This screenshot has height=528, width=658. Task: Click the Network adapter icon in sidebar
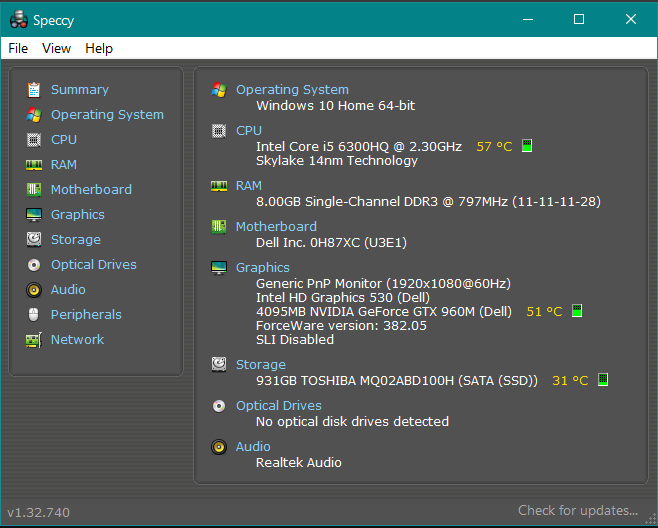point(34,340)
